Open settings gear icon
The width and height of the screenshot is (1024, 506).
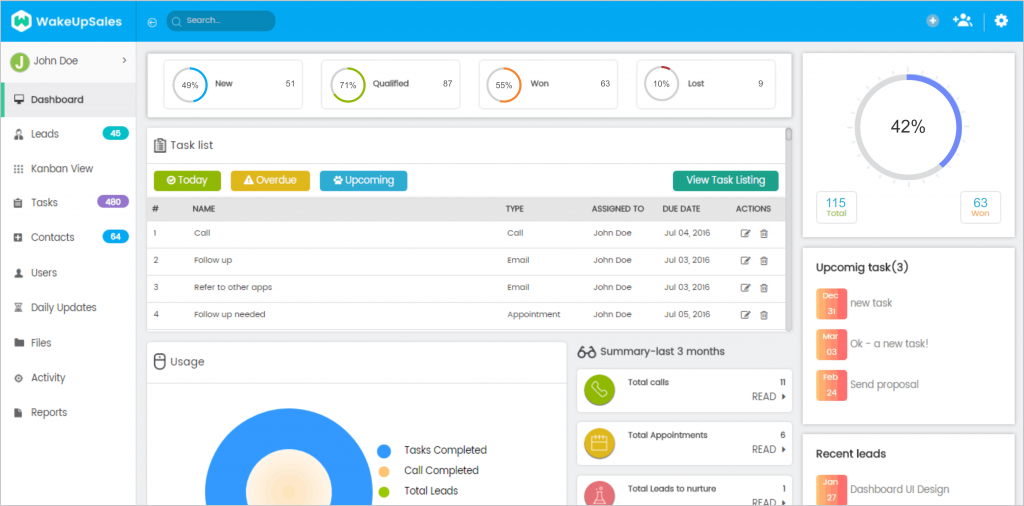(1001, 21)
